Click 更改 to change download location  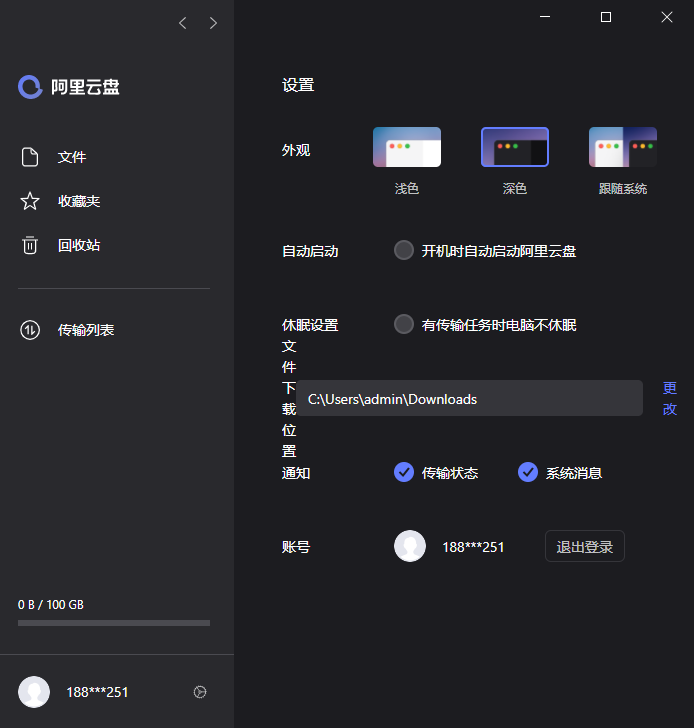point(669,398)
